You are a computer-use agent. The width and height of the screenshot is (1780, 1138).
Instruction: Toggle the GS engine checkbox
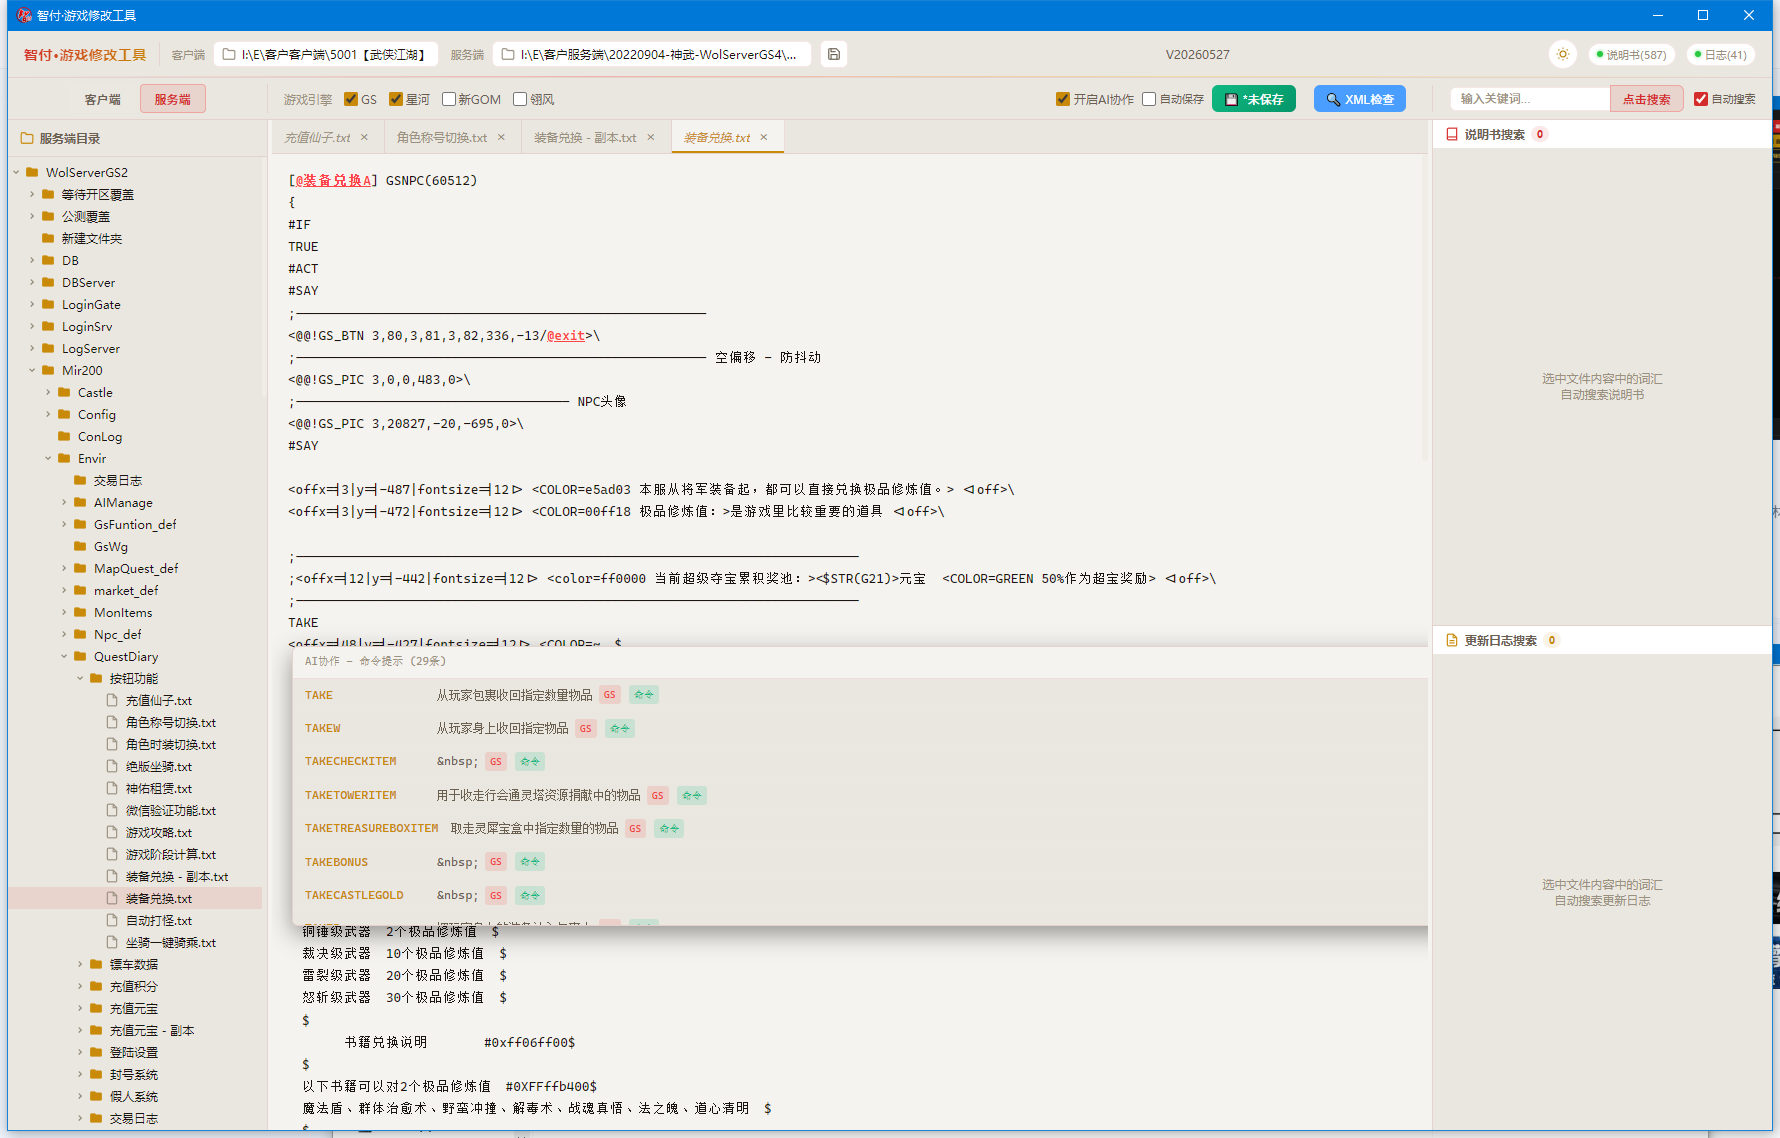click(351, 99)
